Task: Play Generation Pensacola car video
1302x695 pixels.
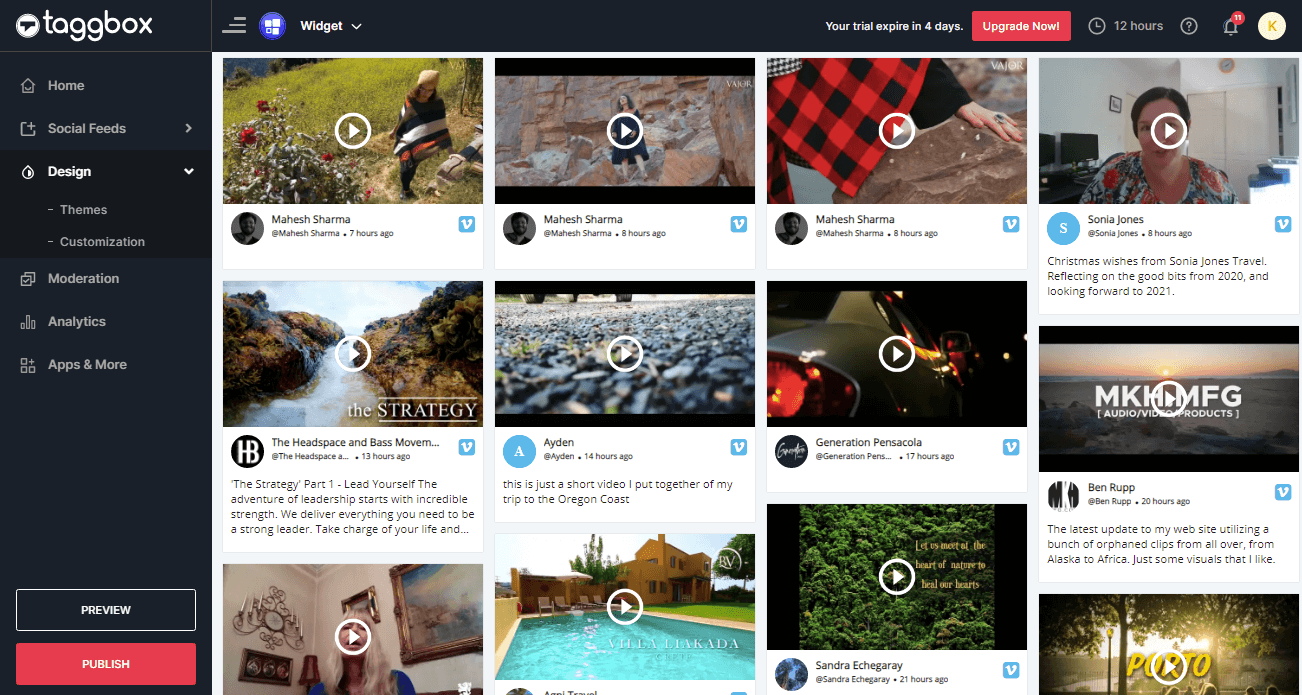Action: tap(897, 353)
